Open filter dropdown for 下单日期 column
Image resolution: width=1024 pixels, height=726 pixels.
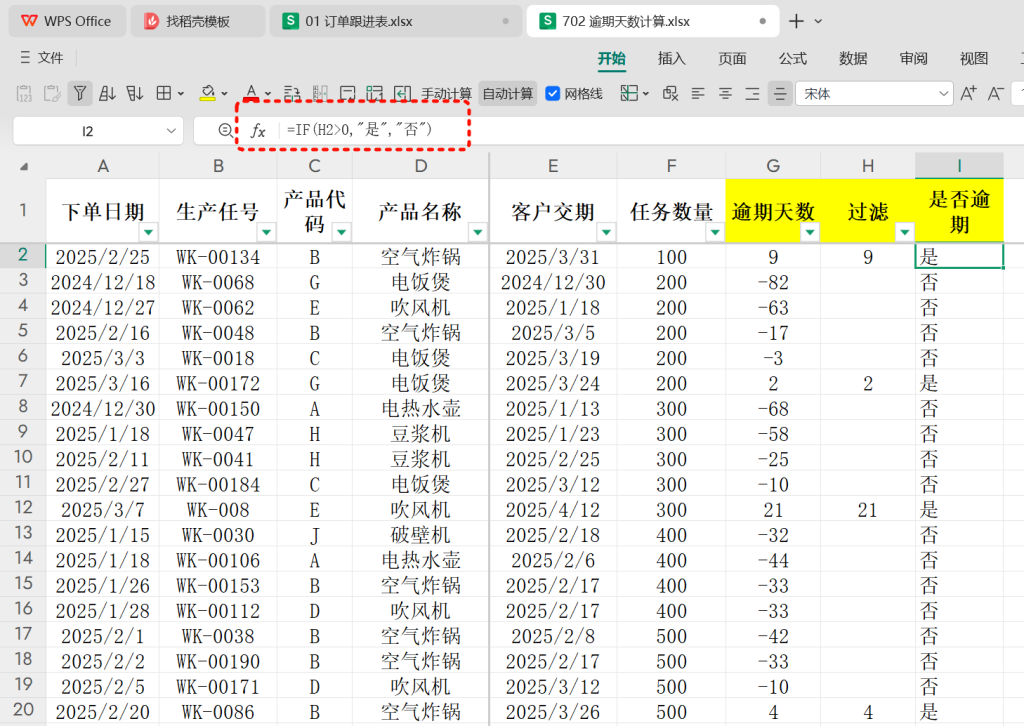point(149,232)
